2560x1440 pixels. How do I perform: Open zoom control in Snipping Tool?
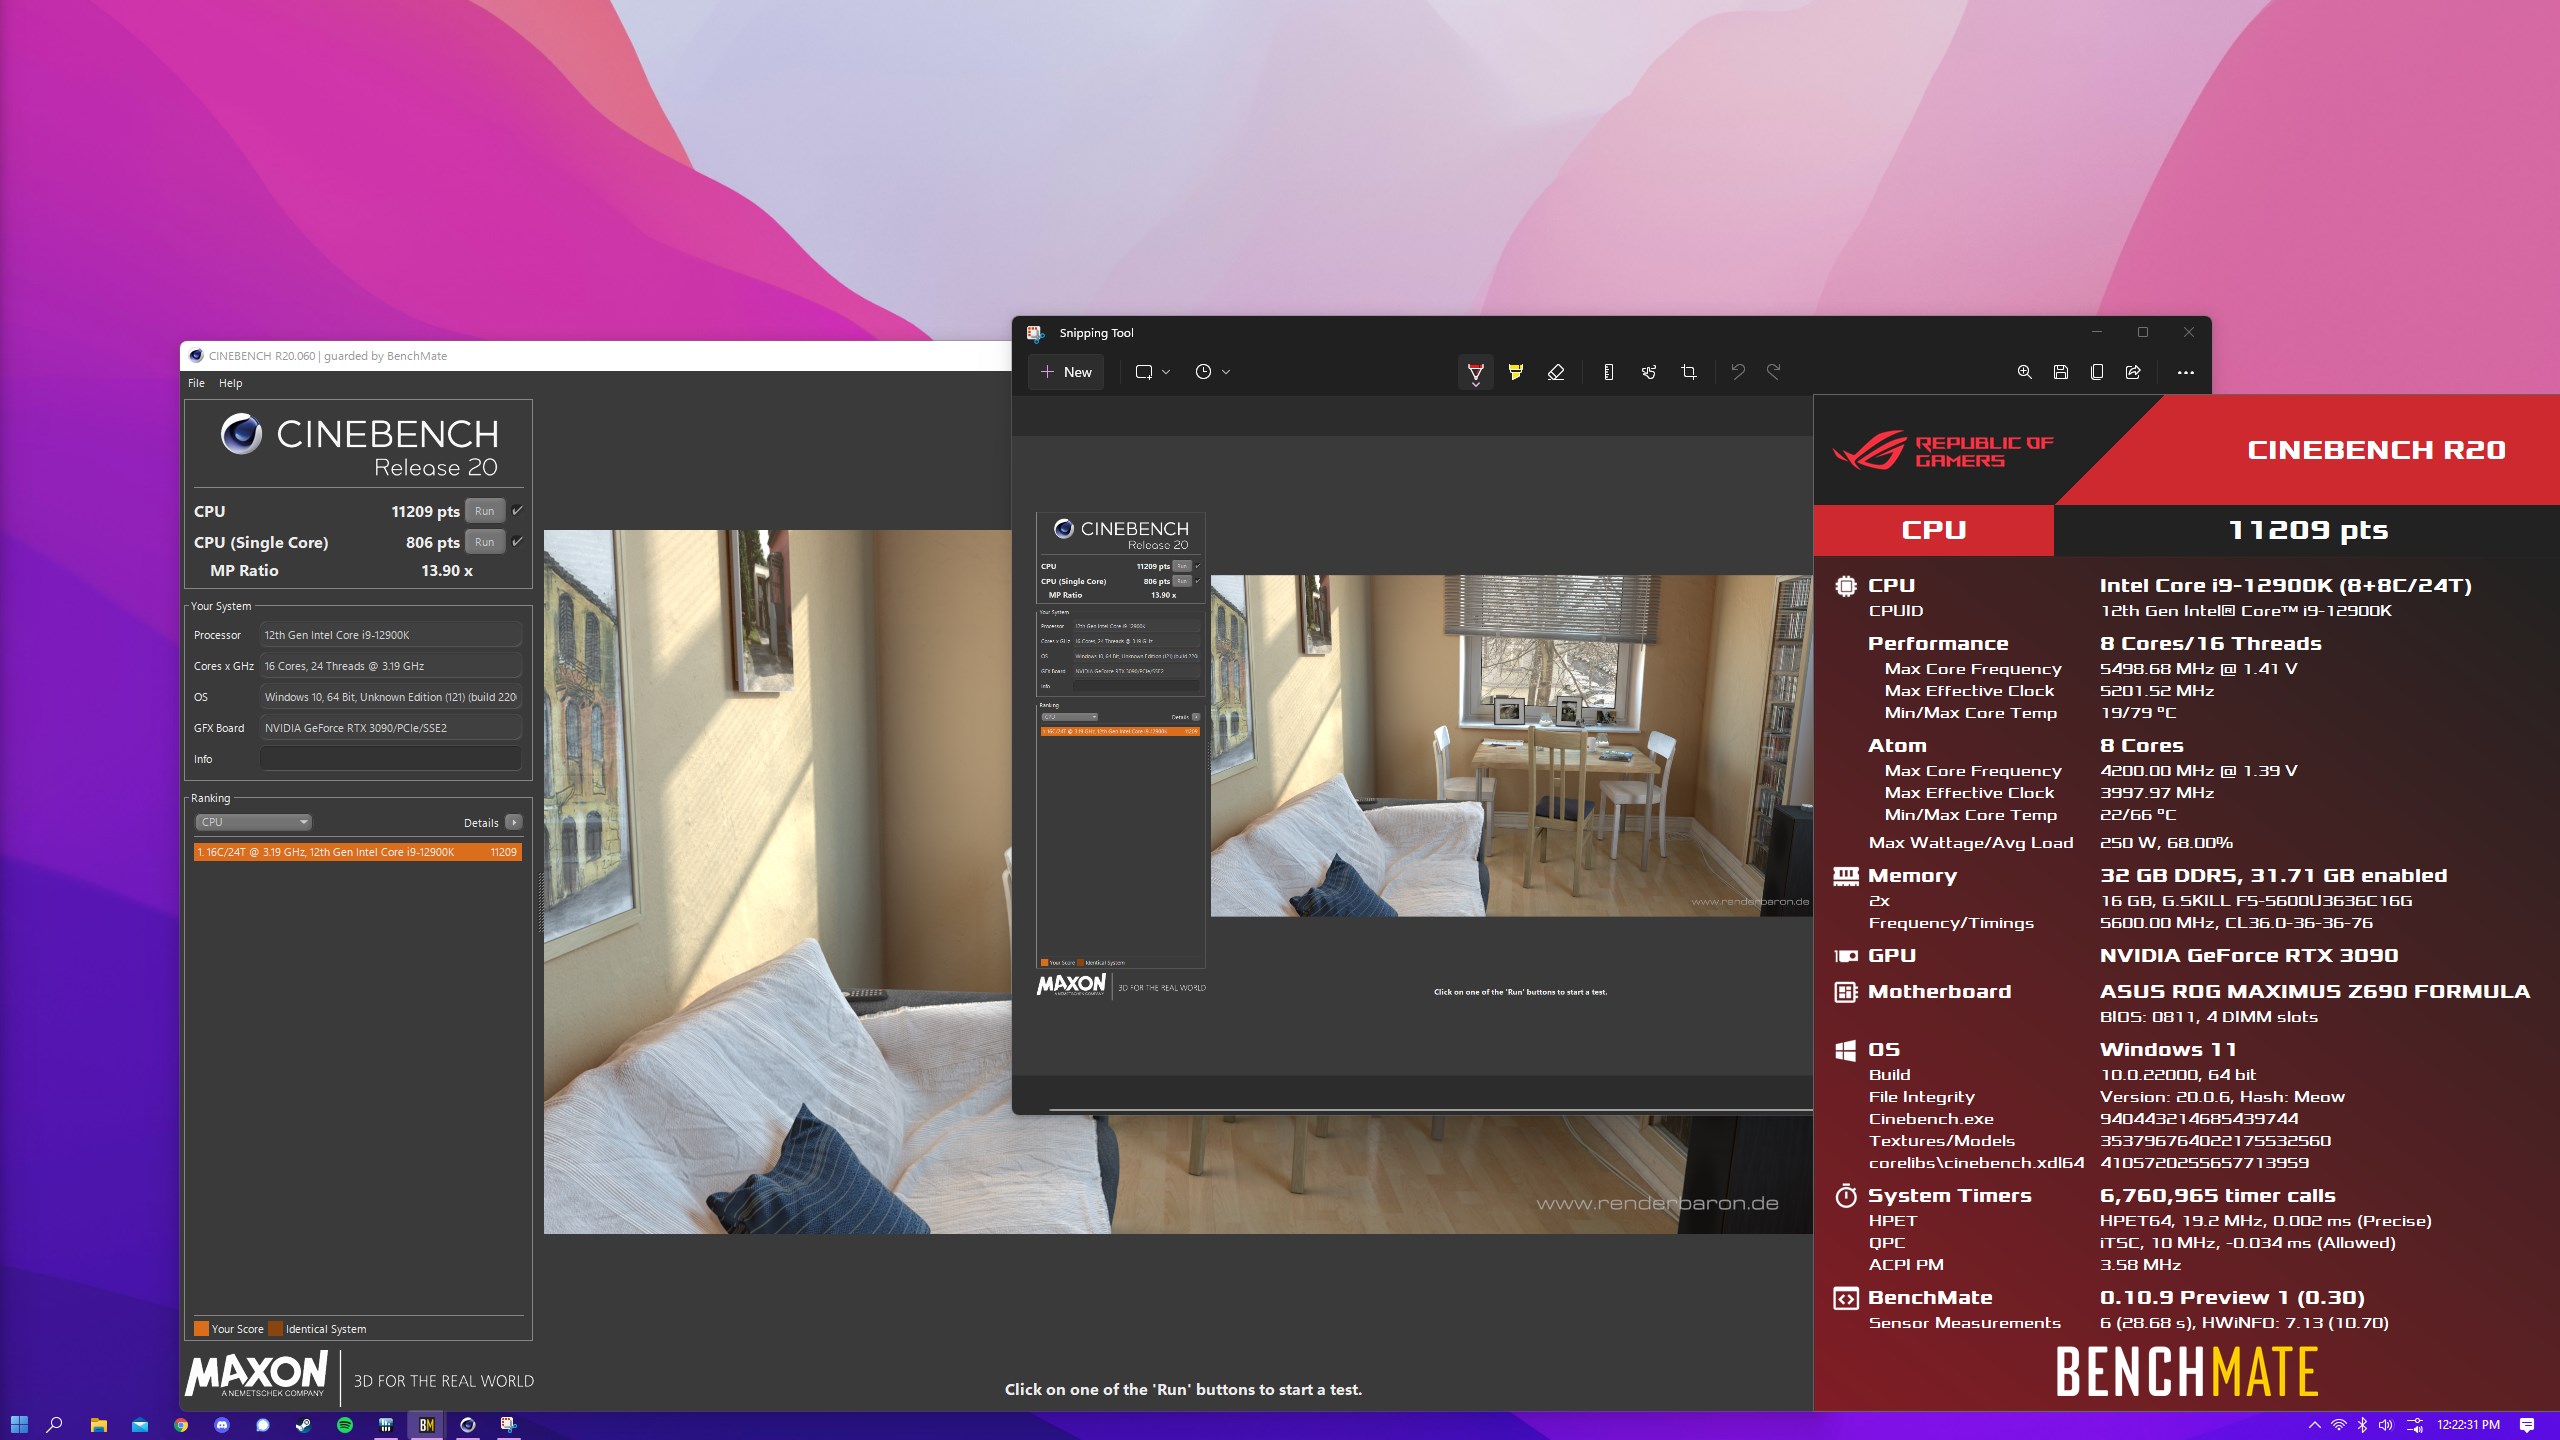tap(2024, 372)
